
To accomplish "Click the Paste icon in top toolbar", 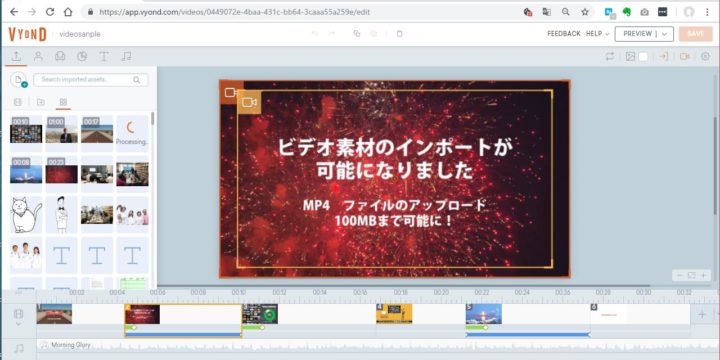I will pos(373,34).
